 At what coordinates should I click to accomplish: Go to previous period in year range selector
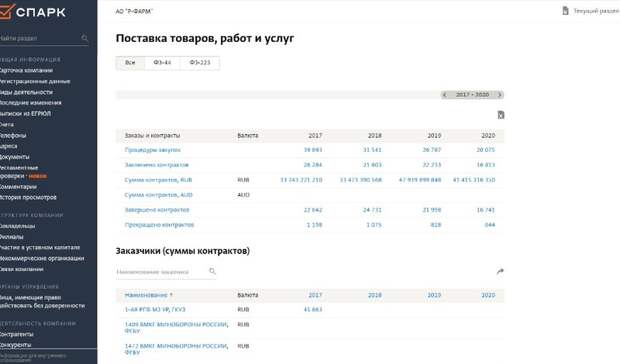coord(445,95)
